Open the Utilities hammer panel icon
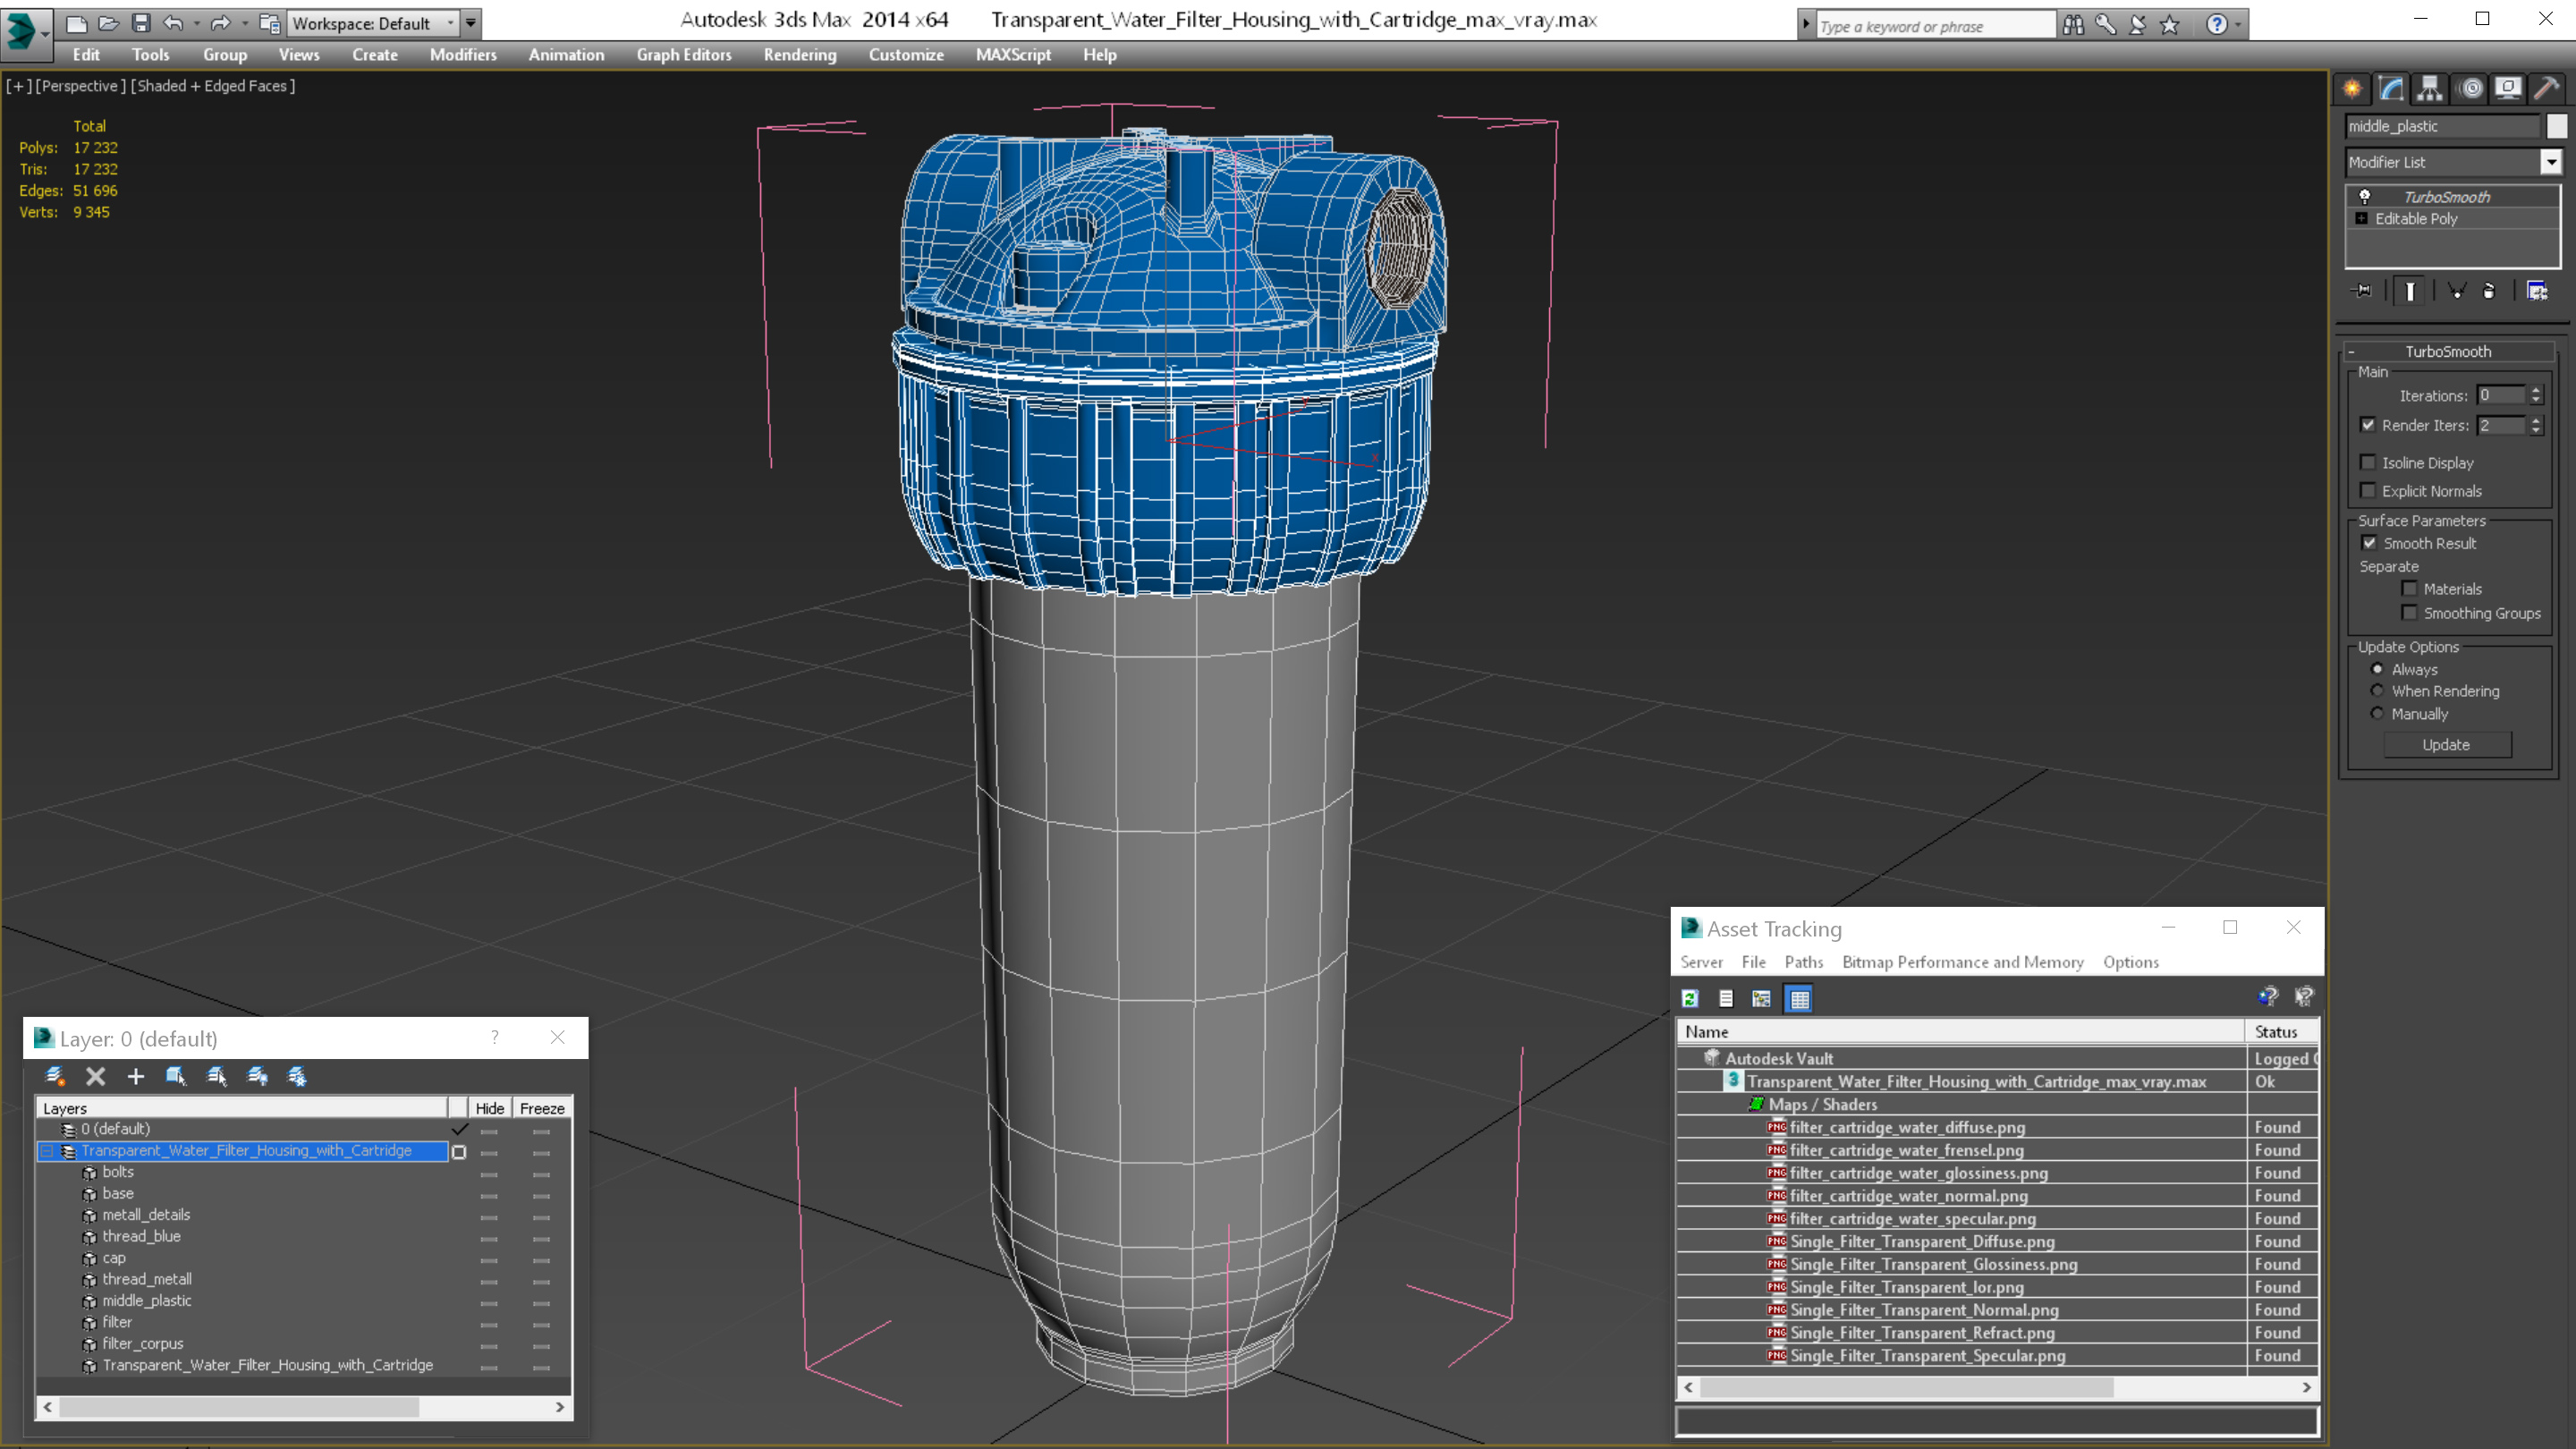Image resolution: width=2576 pixels, height=1449 pixels. 2547,89
